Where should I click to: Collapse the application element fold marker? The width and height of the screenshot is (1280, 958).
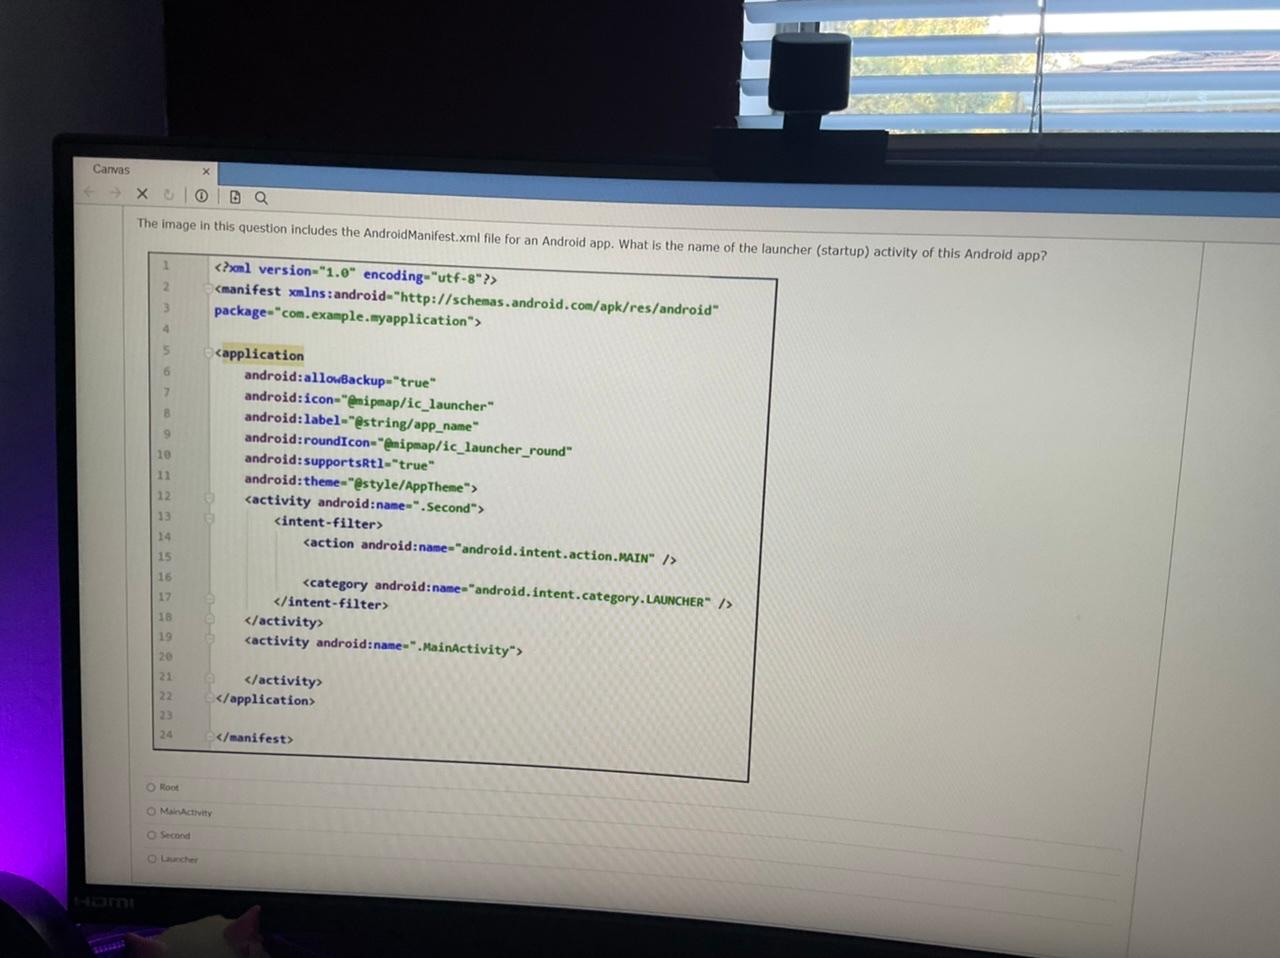click(209, 351)
